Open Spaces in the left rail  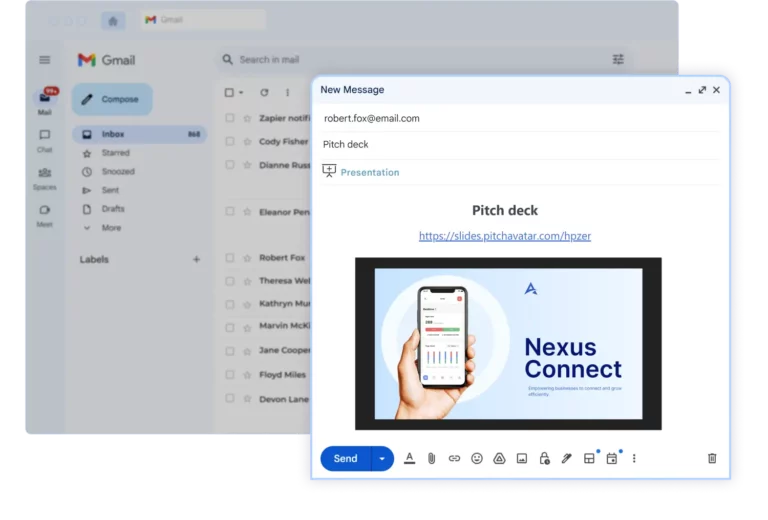pyautogui.click(x=45, y=179)
